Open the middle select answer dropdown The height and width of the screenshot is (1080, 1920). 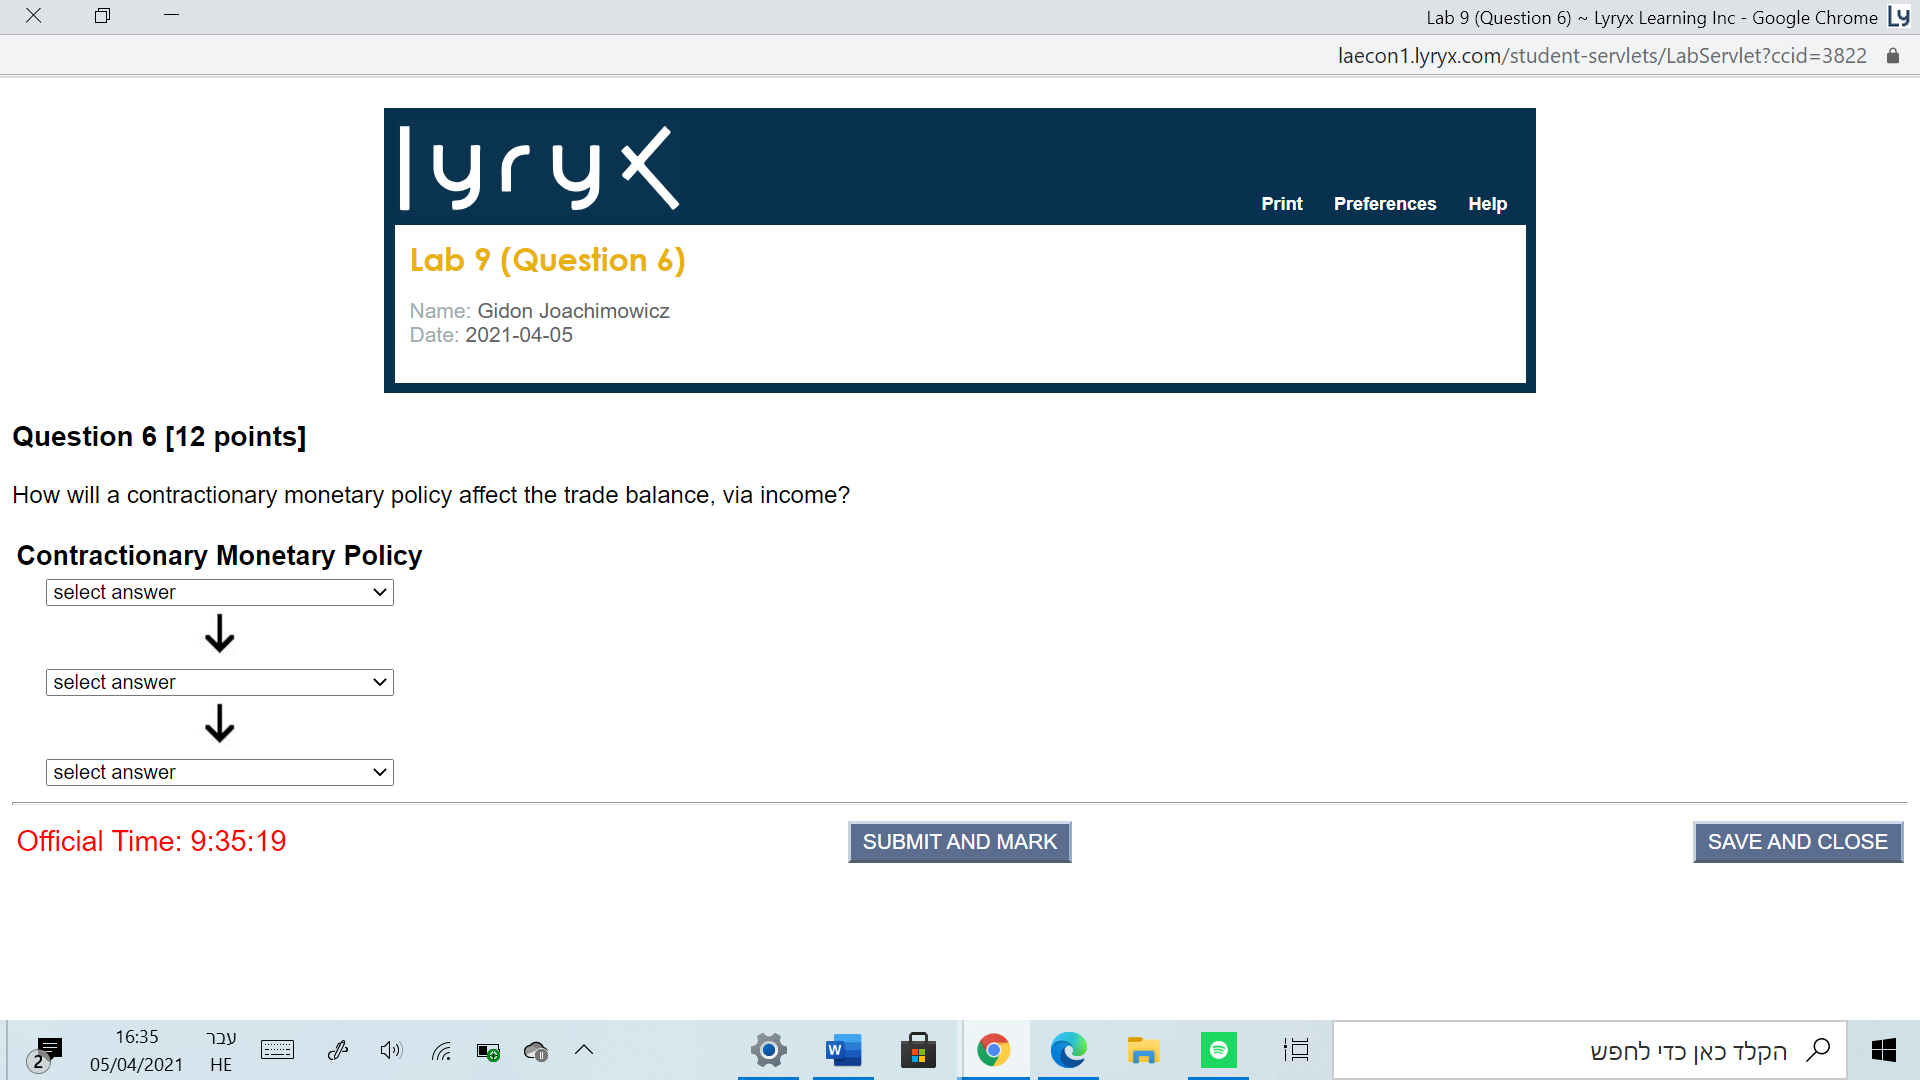click(x=219, y=682)
